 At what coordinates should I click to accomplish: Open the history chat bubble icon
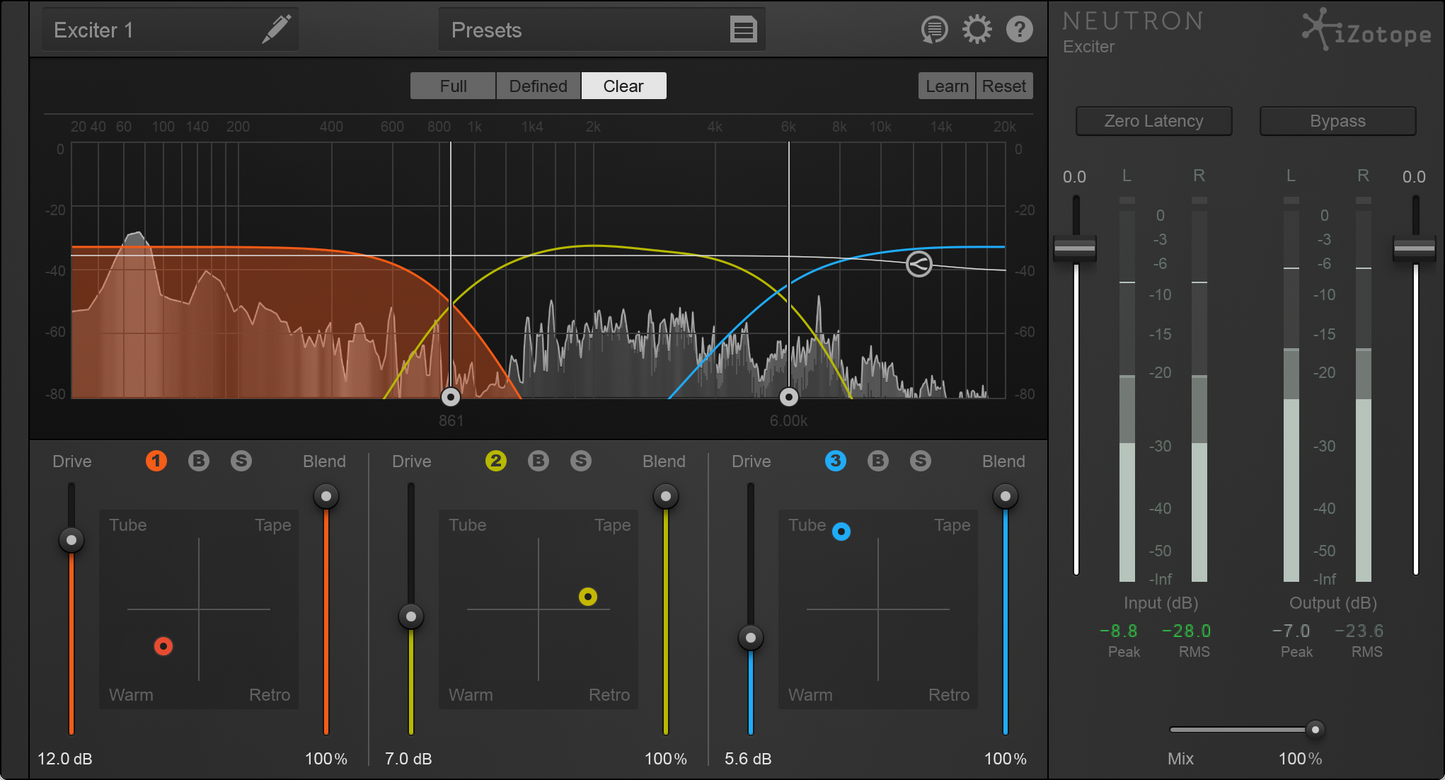pyautogui.click(x=934, y=30)
